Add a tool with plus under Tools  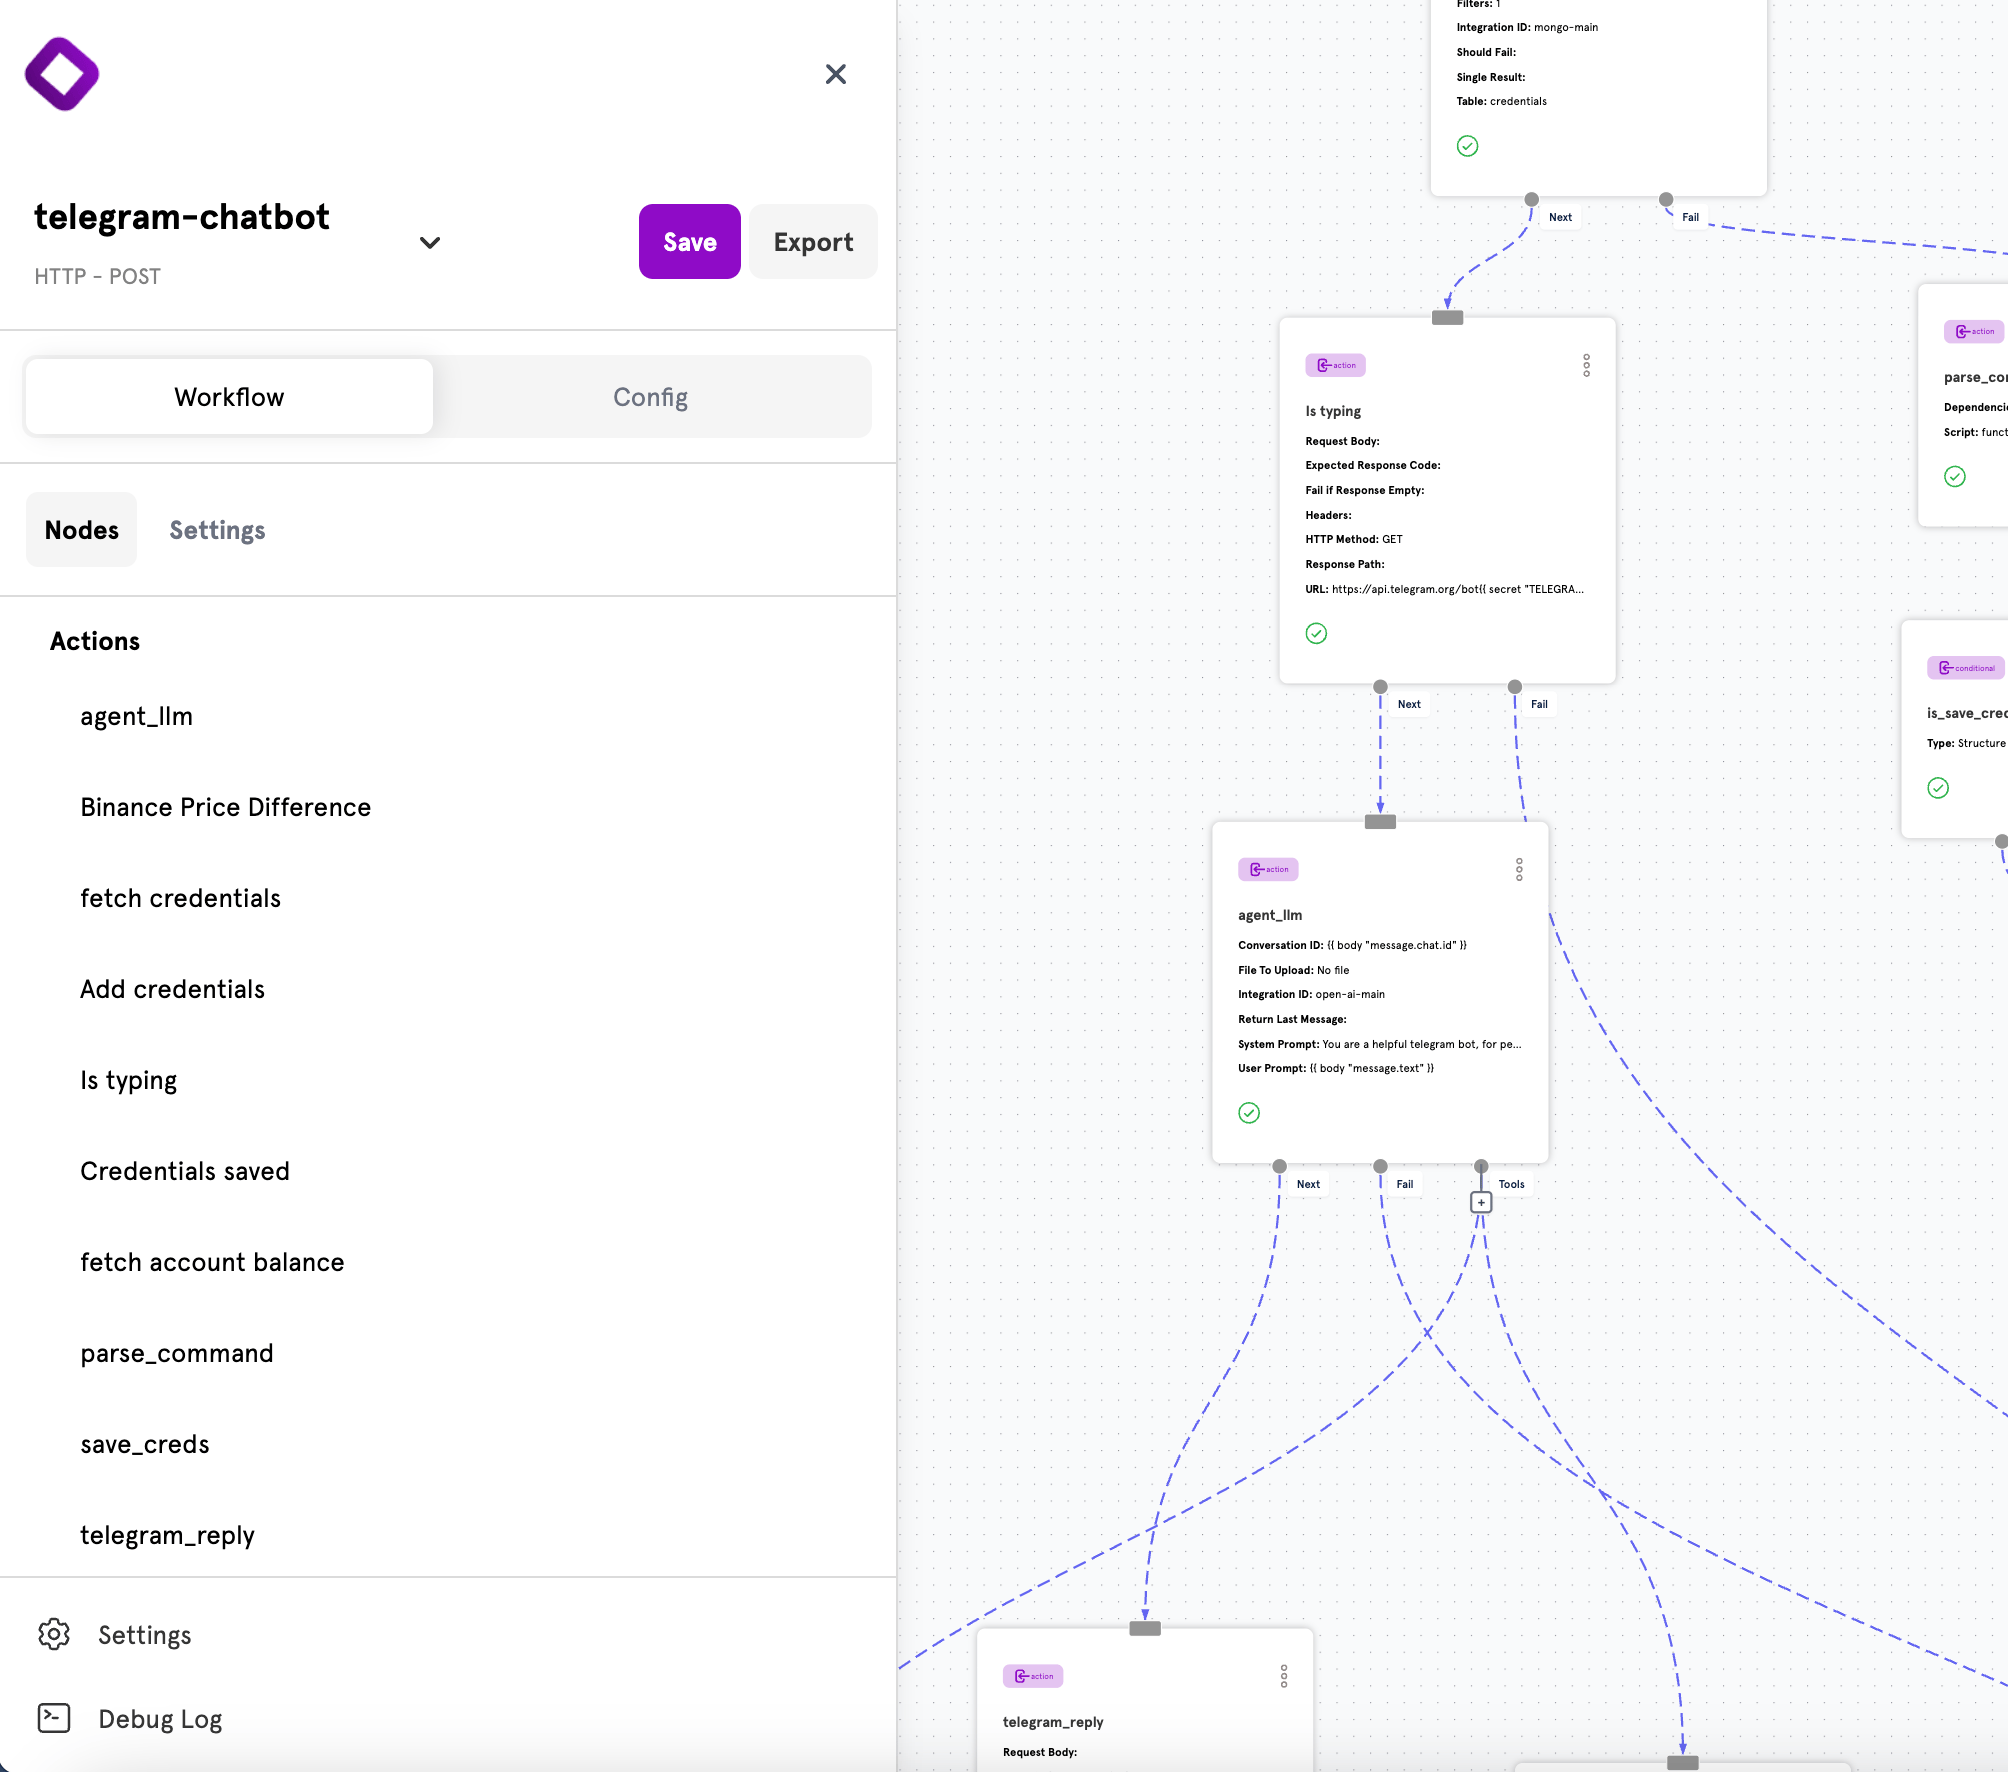(1481, 1202)
